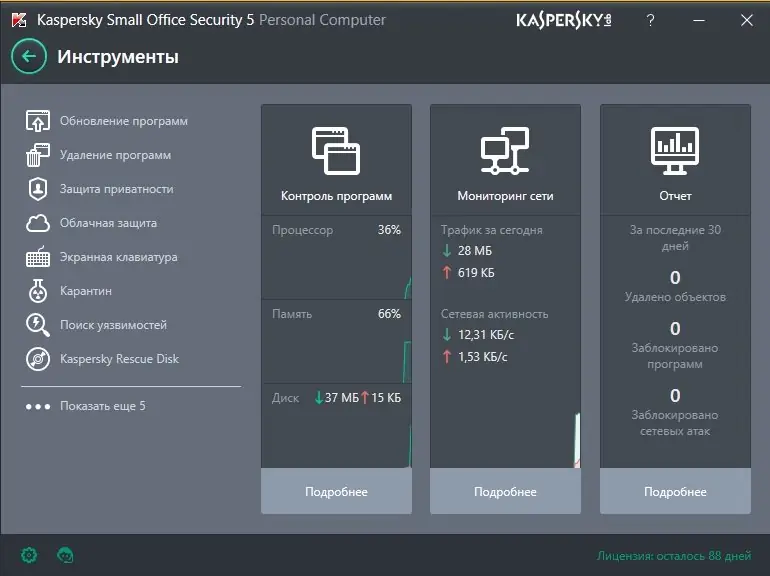Start Поиск уязвимостей
770x576 pixels.
click(113, 325)
